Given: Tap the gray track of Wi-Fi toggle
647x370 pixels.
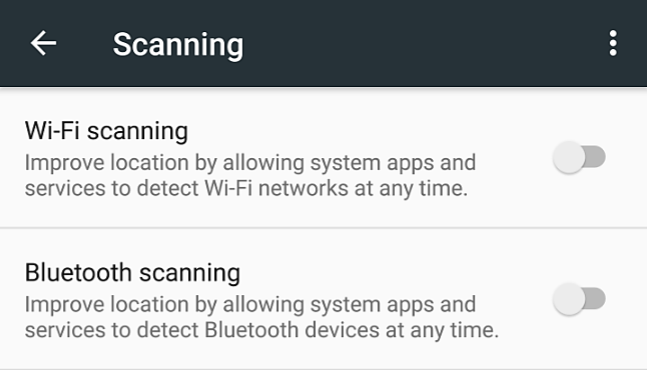Looking at the screenshot, I should point(596,157).
